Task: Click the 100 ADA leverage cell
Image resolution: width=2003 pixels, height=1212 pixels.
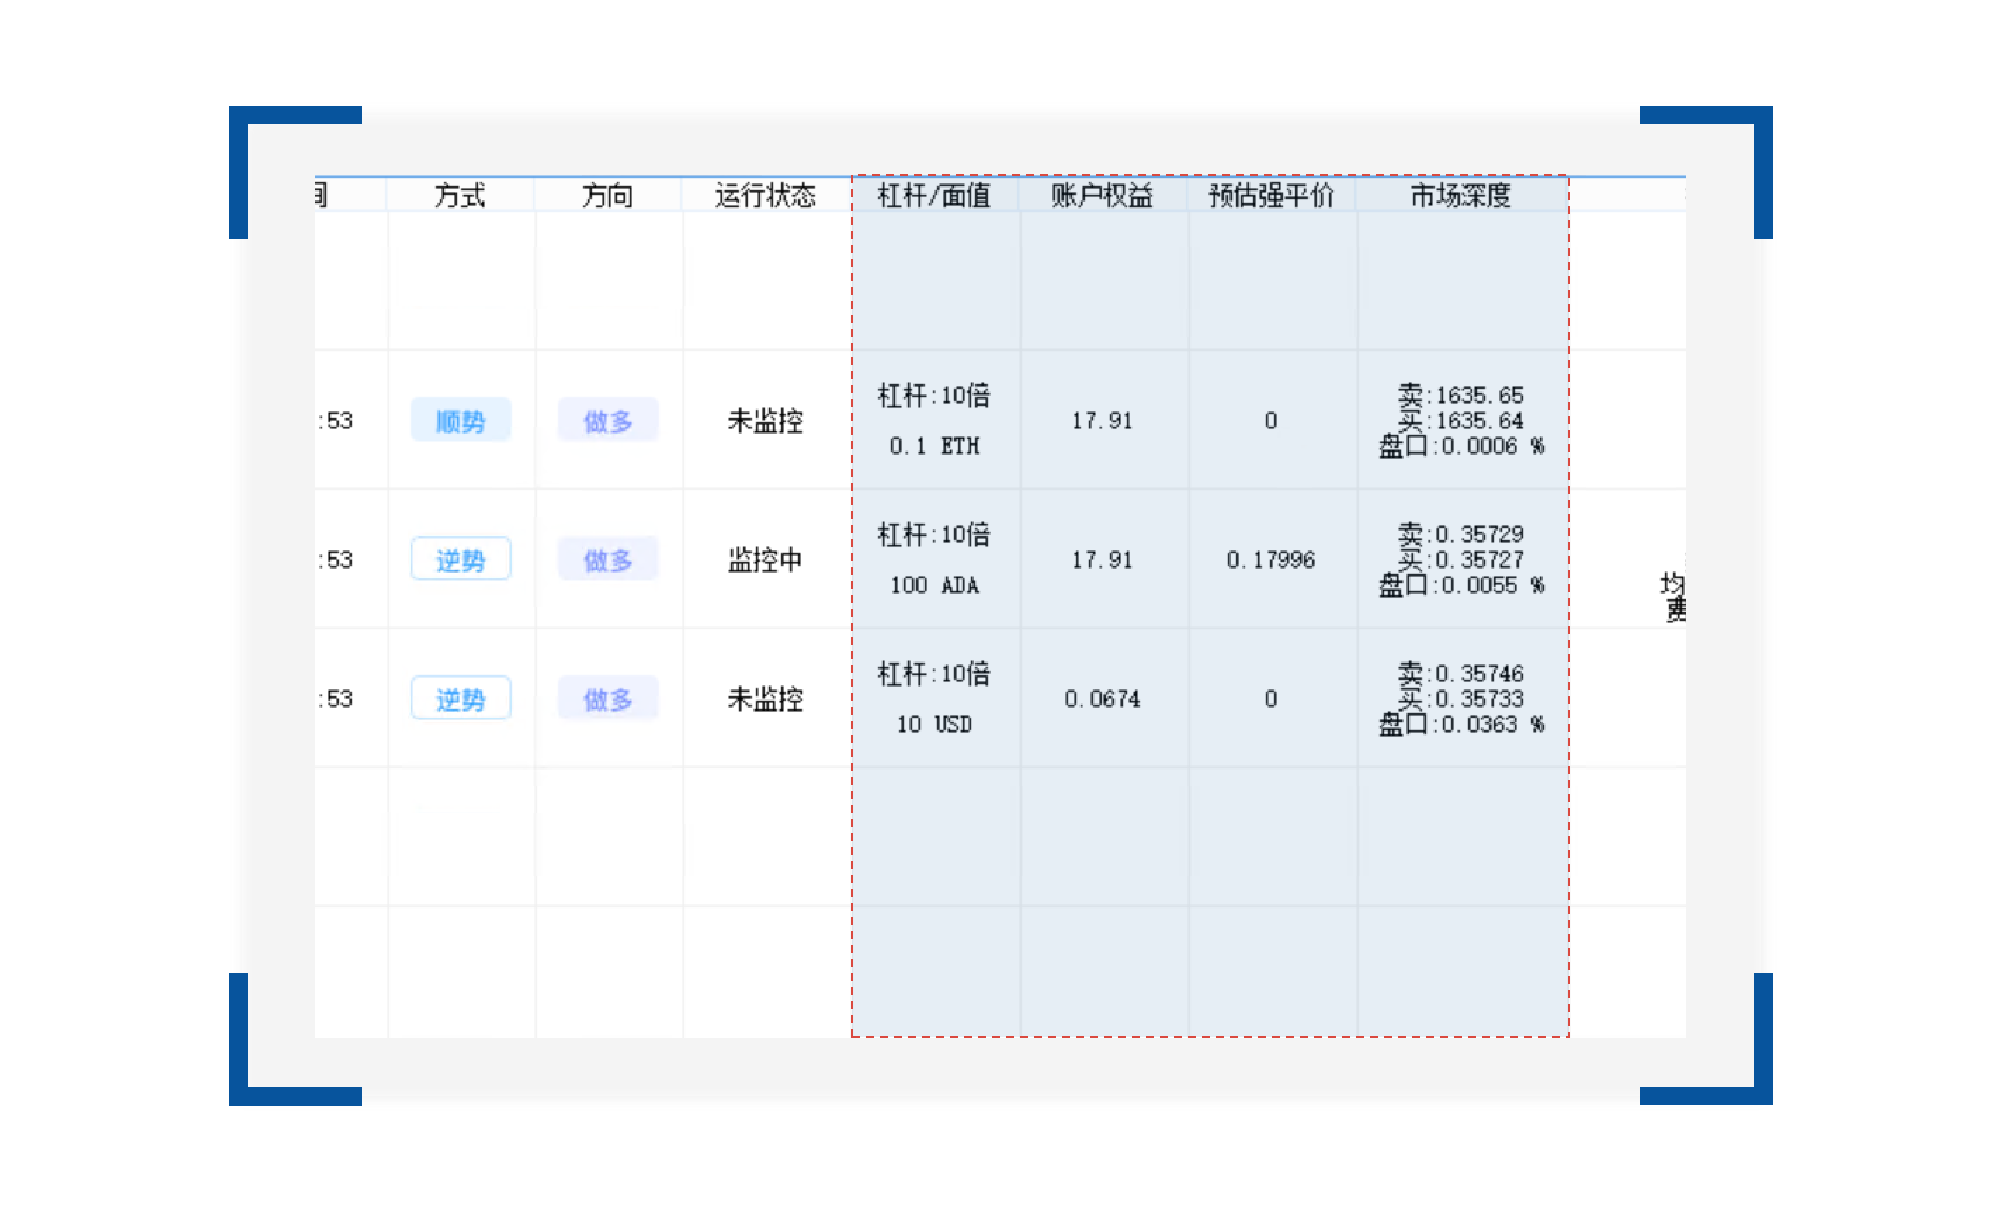Action: [x=934, y=584]
